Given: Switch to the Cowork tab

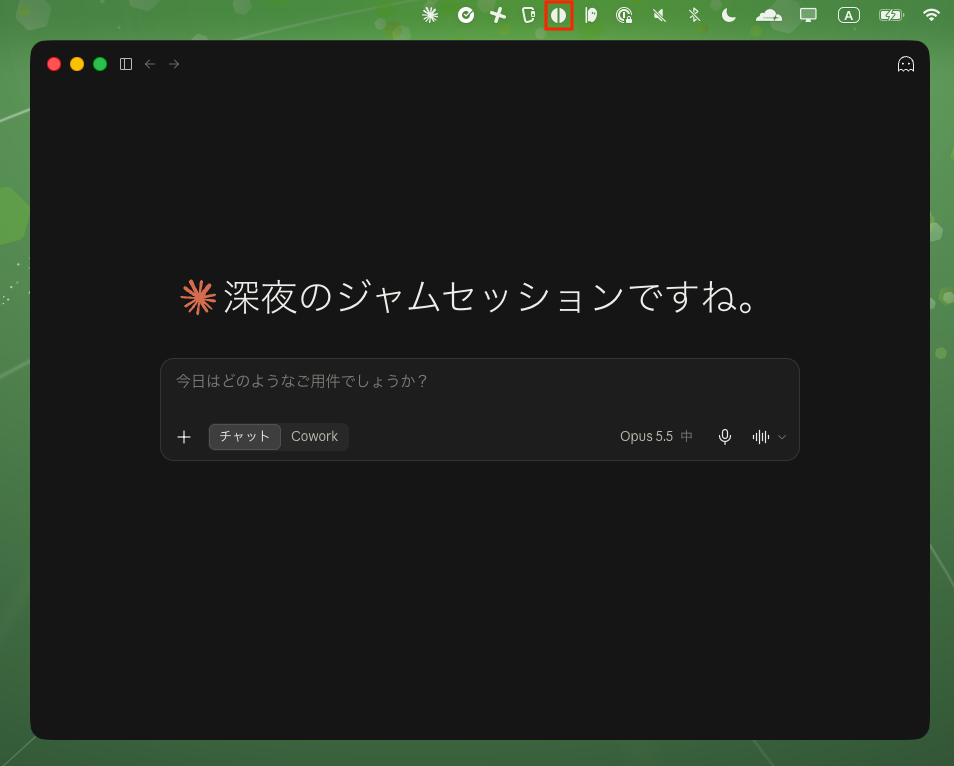Looking at the screenshot, I should coord(315,437).
